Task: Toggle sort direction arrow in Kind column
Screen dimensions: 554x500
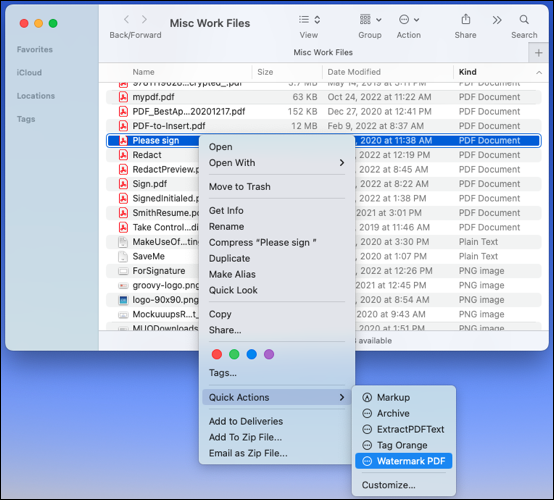Action: click(539, 72)
